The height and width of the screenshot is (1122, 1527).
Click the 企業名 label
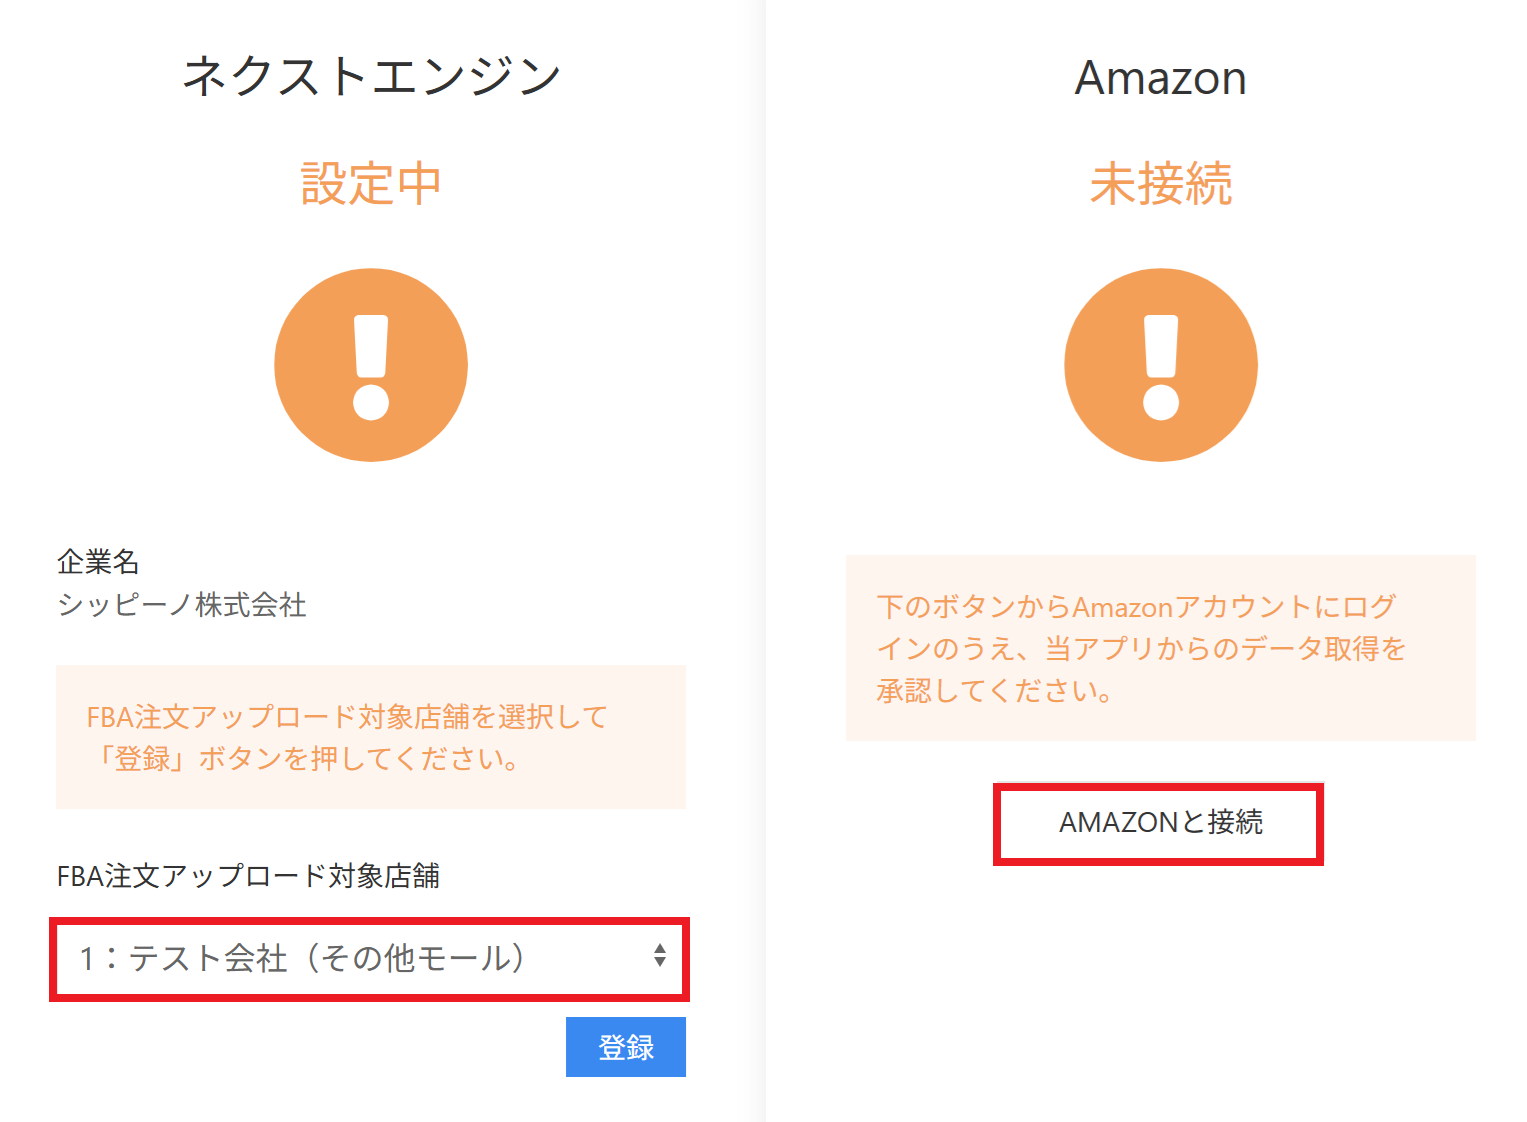point(98,562)
